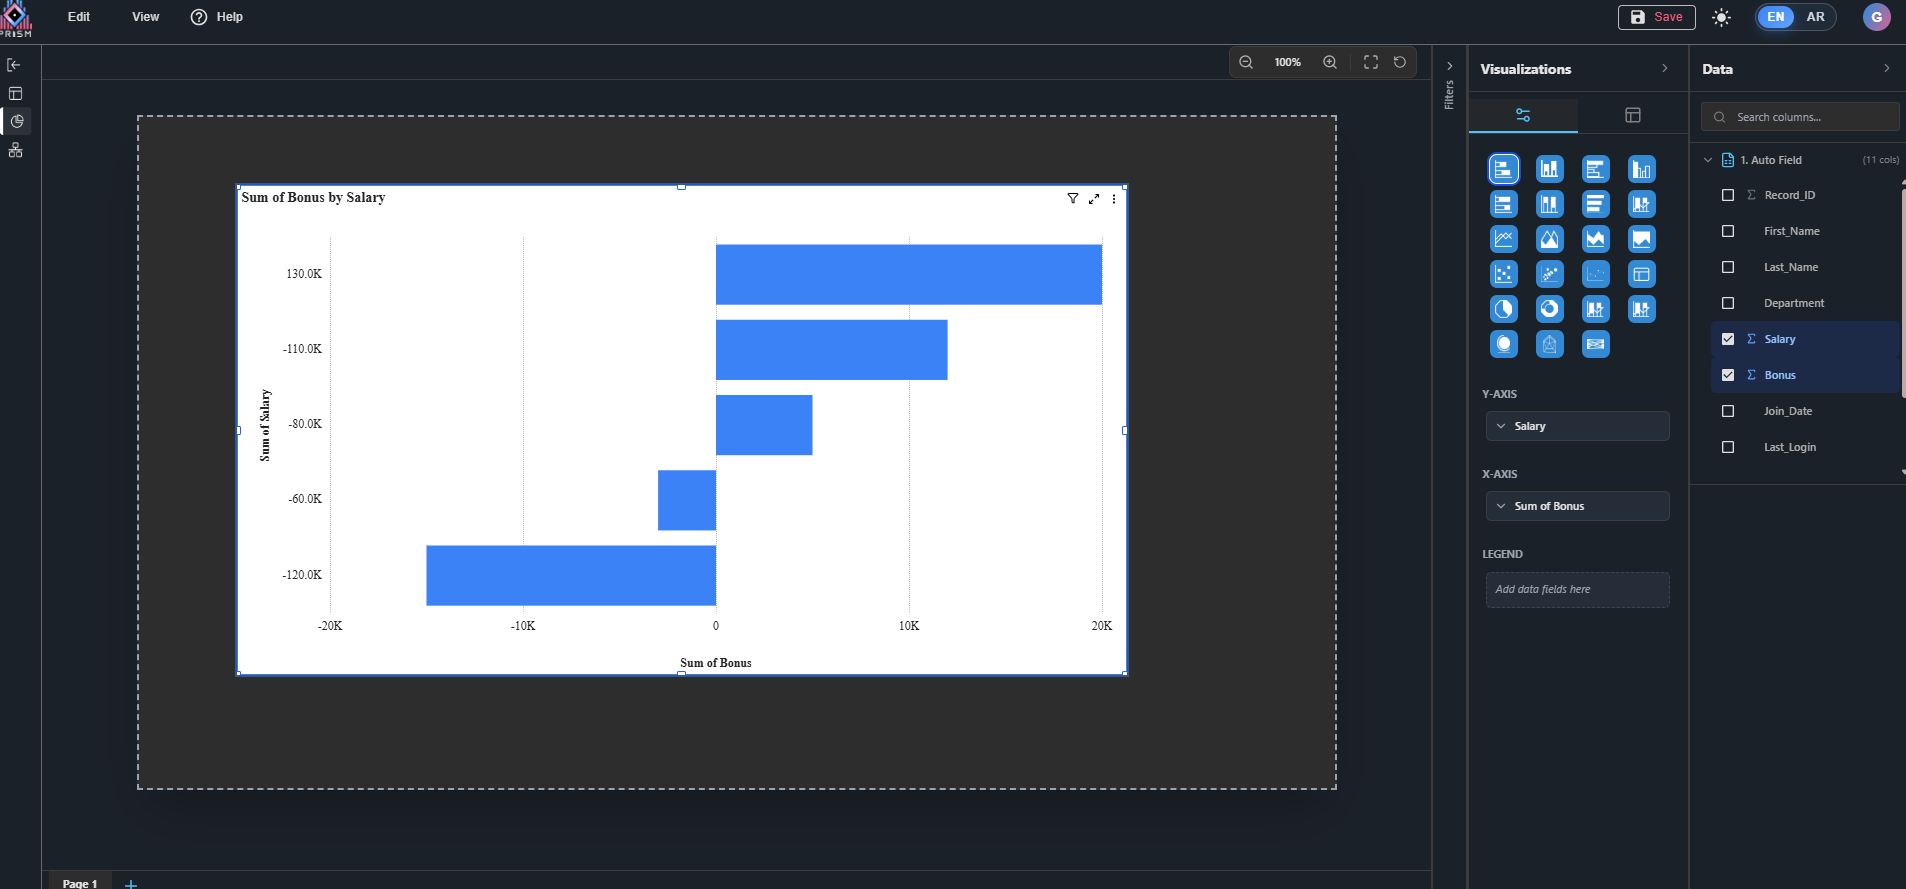Enable the First_Name column checkbox
1906x889 pixels.
1728,231
